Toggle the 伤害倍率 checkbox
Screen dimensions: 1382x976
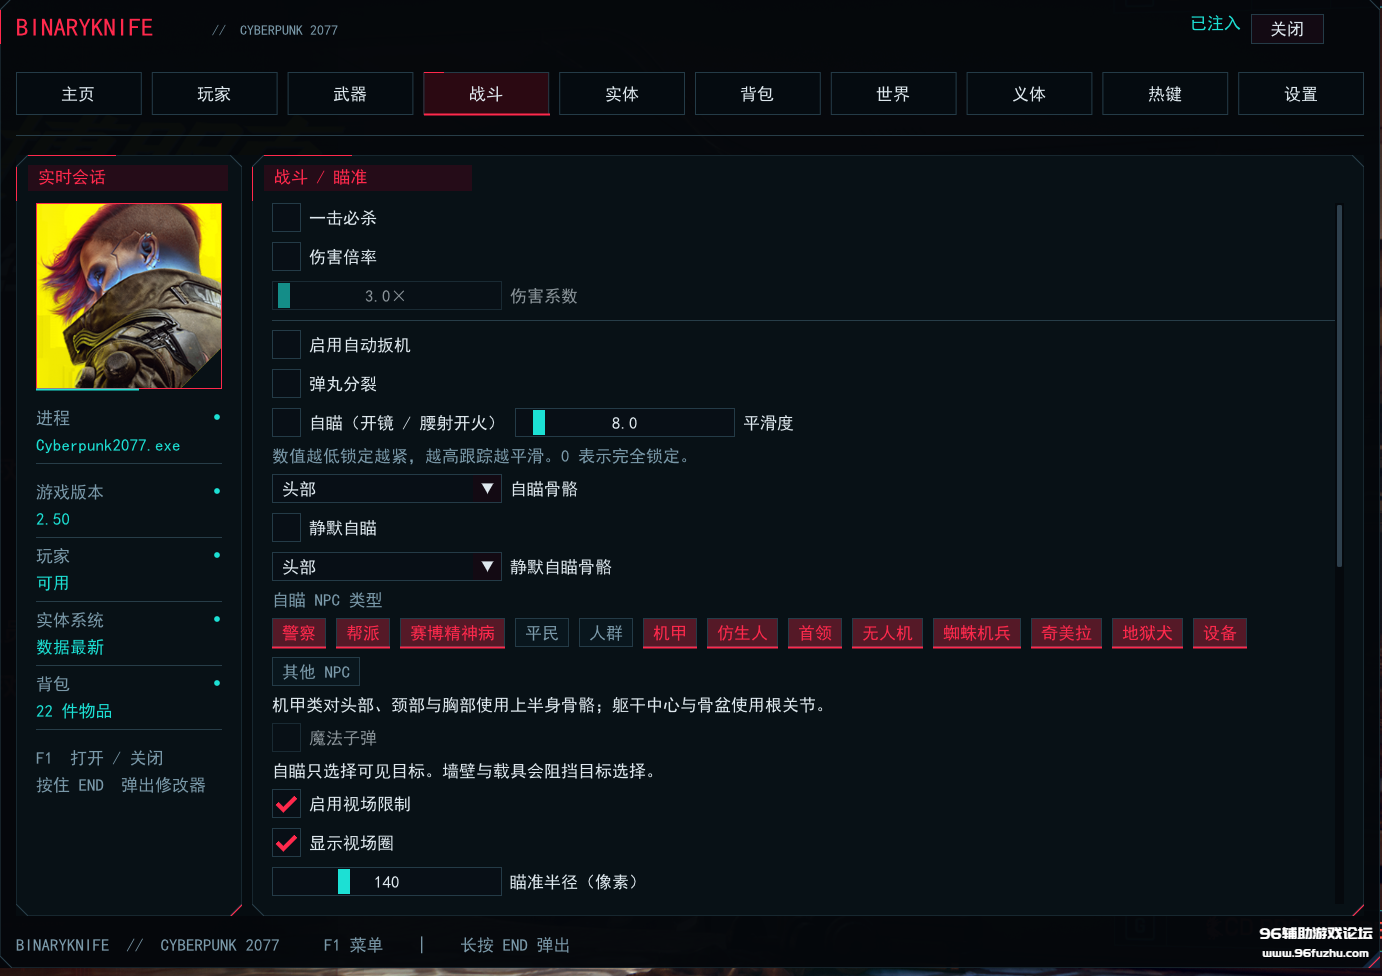pos(286,257)
